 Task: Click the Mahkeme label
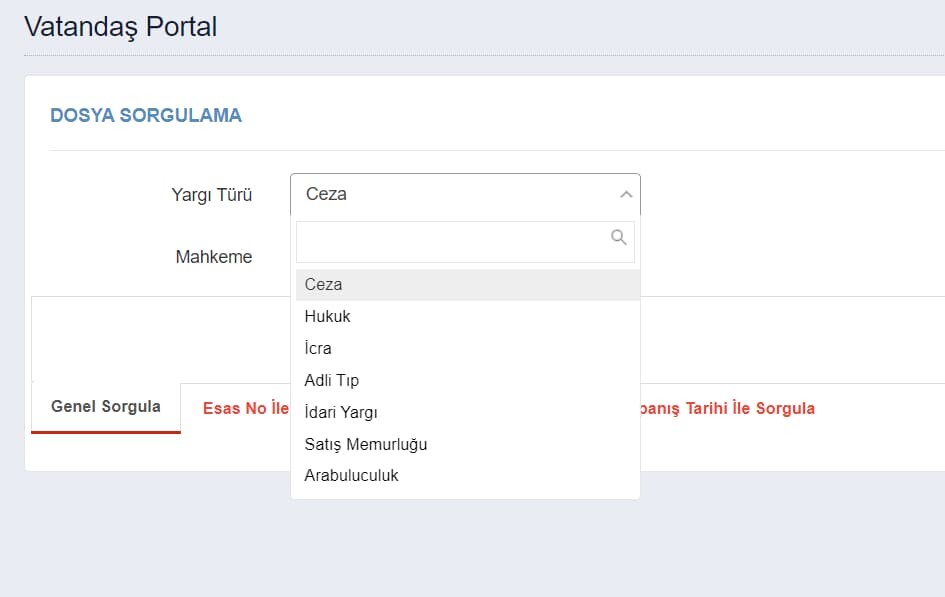[x=214, y=257]
